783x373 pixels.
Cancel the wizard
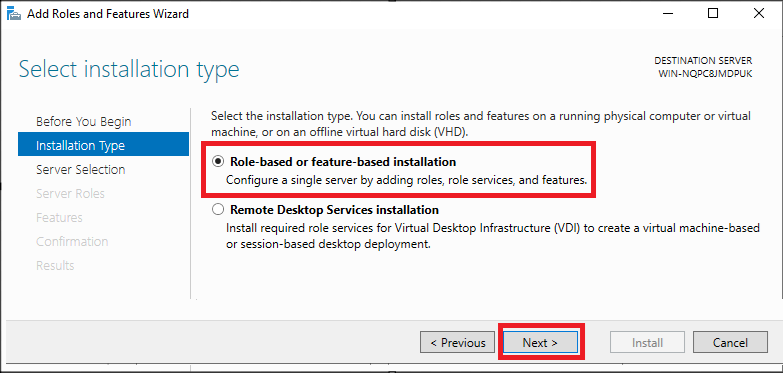click(730, 343)
